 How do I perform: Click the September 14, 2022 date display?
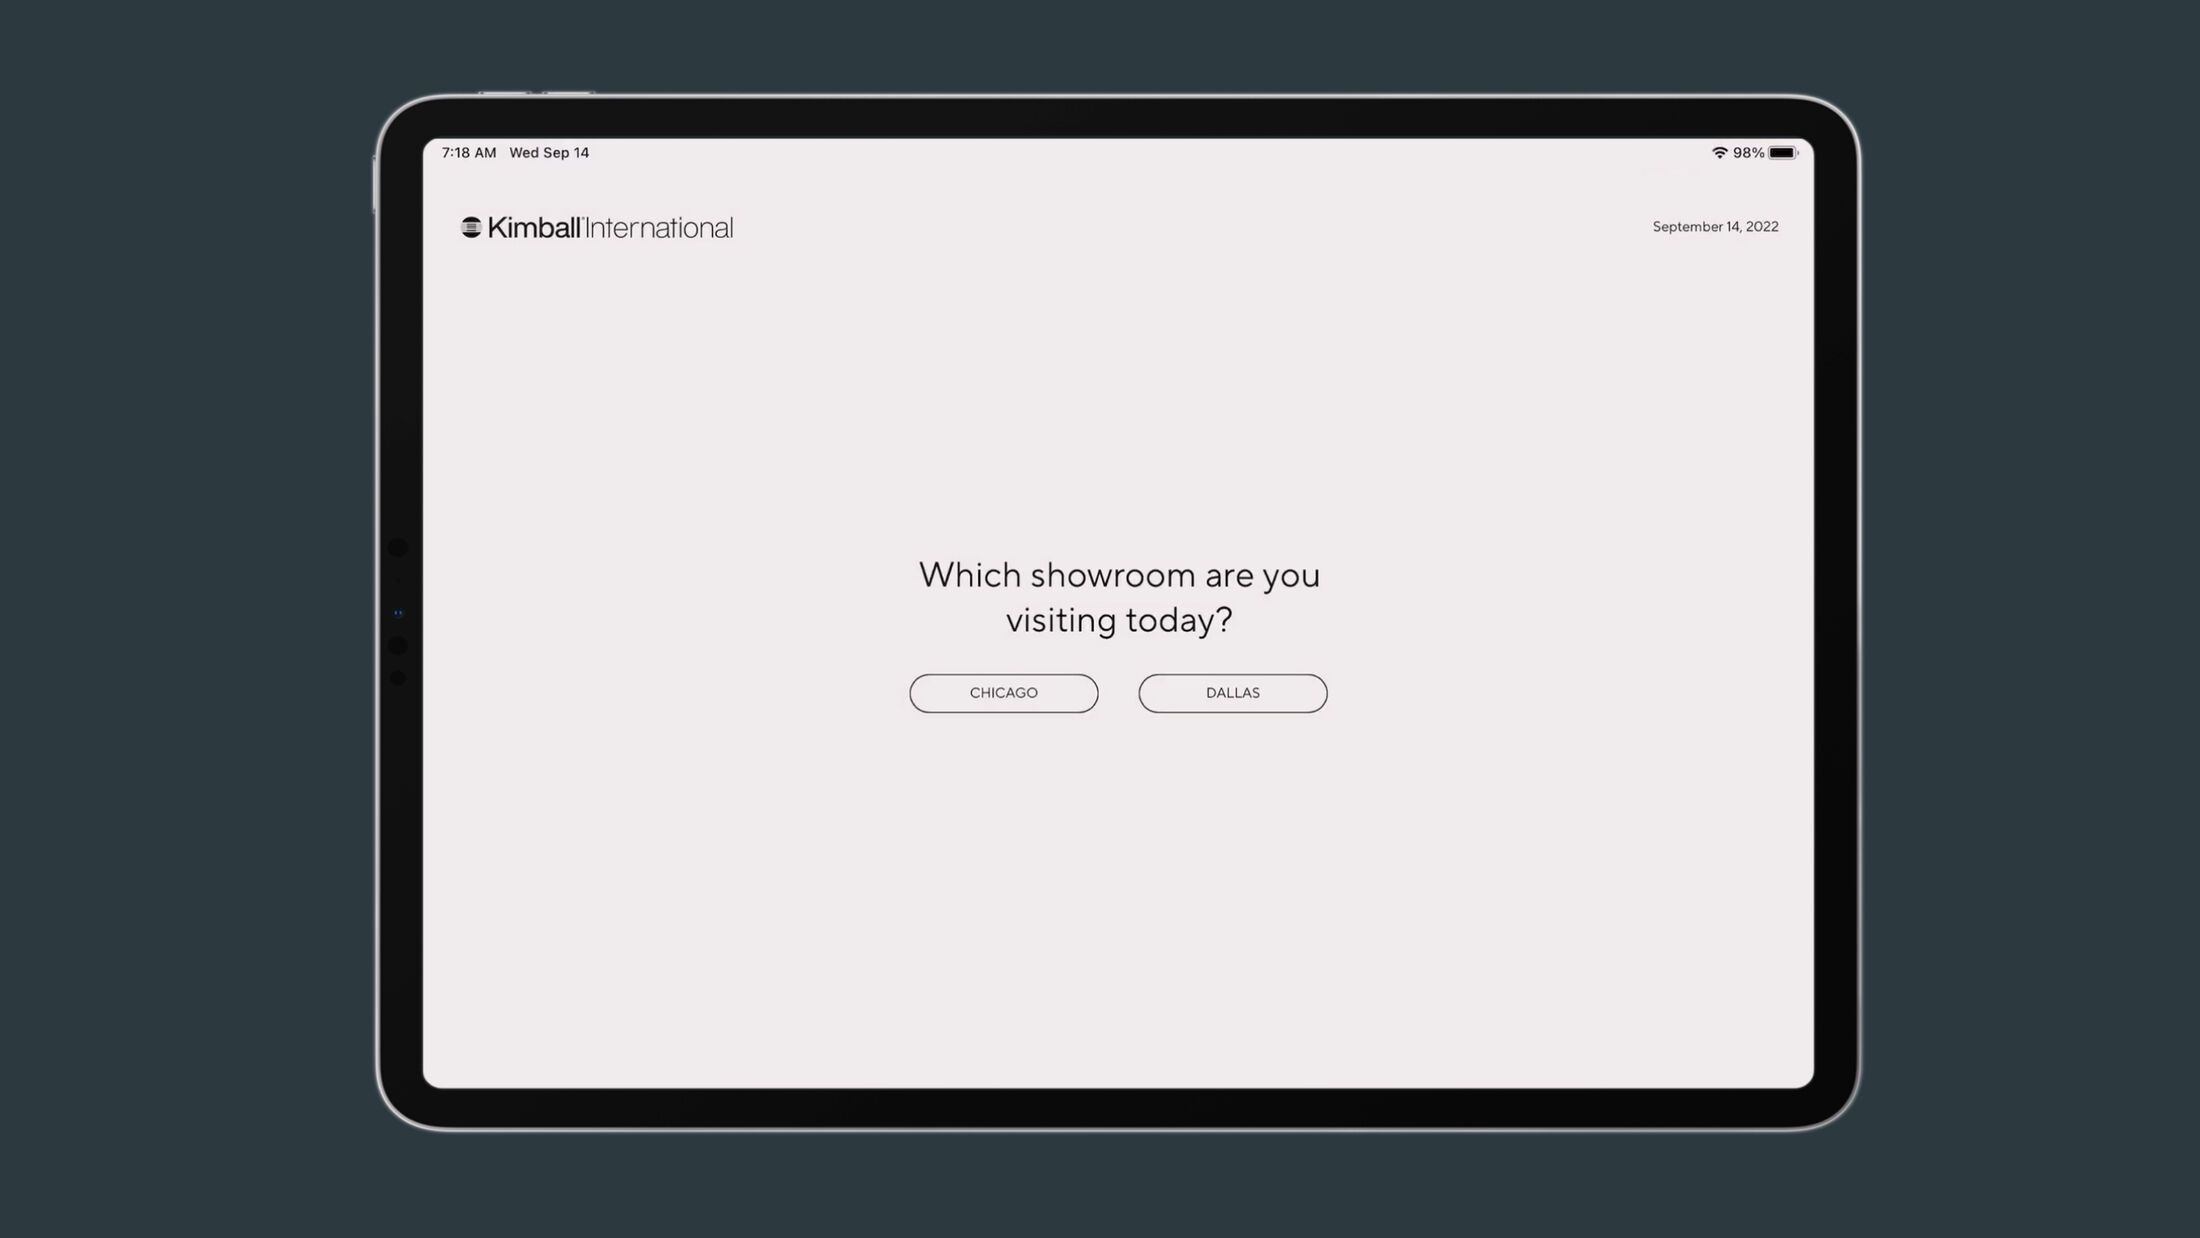click(x=1715, y=227)
